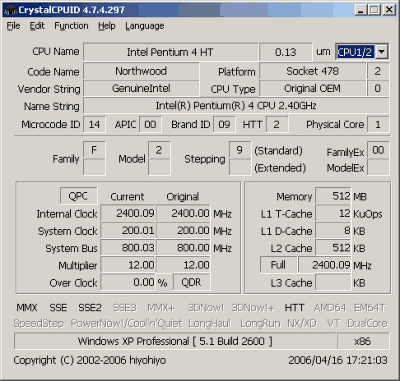
Task: Click the x86 architecture field
Action: [363, 341]
